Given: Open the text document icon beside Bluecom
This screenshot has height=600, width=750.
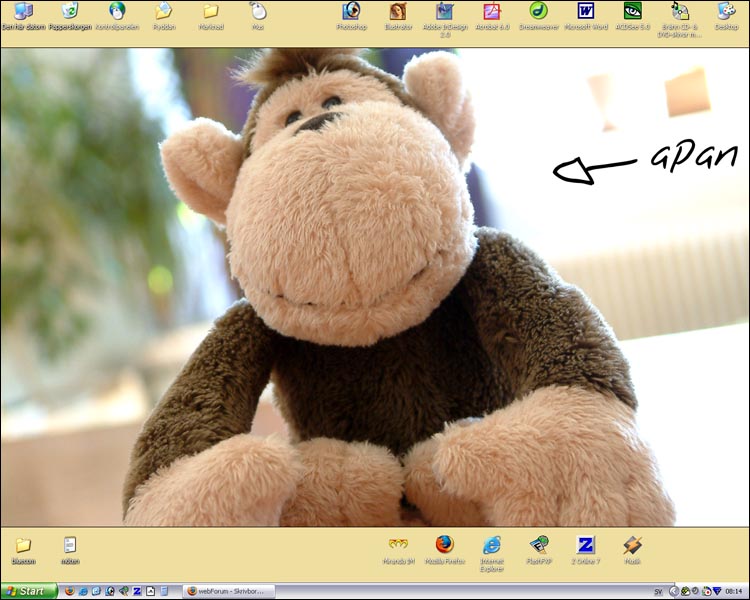Looking at the screenshot, I should point(70,545).
